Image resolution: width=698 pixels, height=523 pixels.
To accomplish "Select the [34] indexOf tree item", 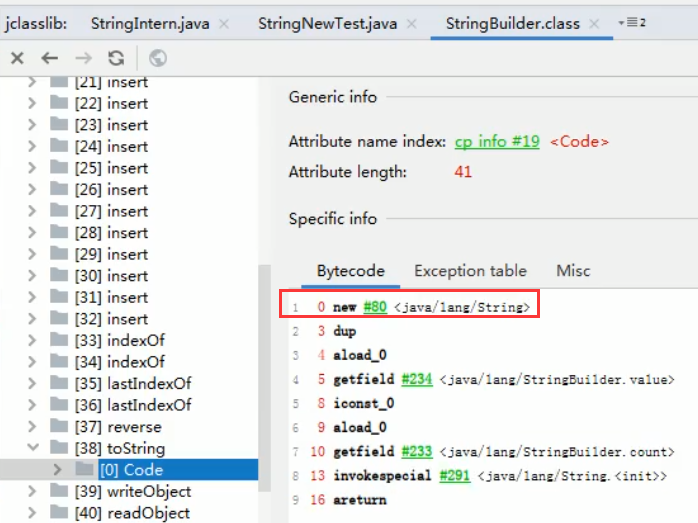I will (x=120, y=362).
